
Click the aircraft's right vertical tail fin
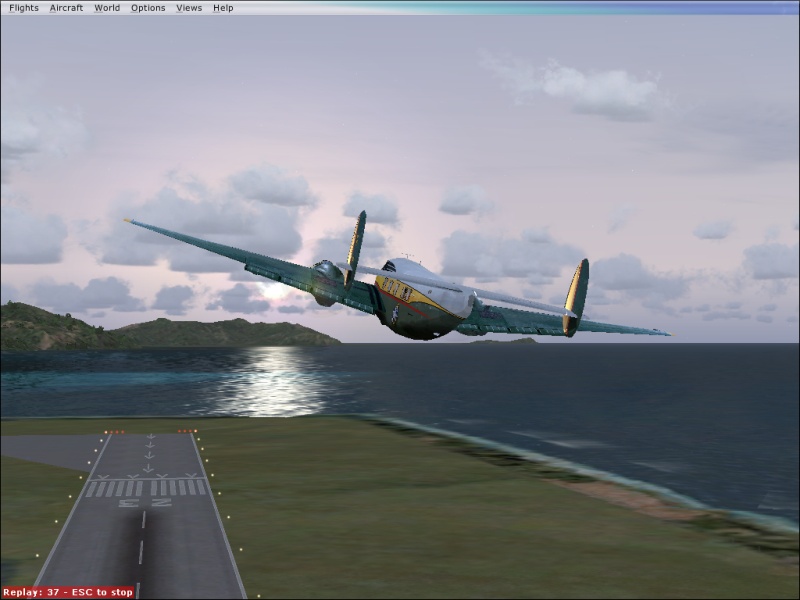(x=576, y=290)
